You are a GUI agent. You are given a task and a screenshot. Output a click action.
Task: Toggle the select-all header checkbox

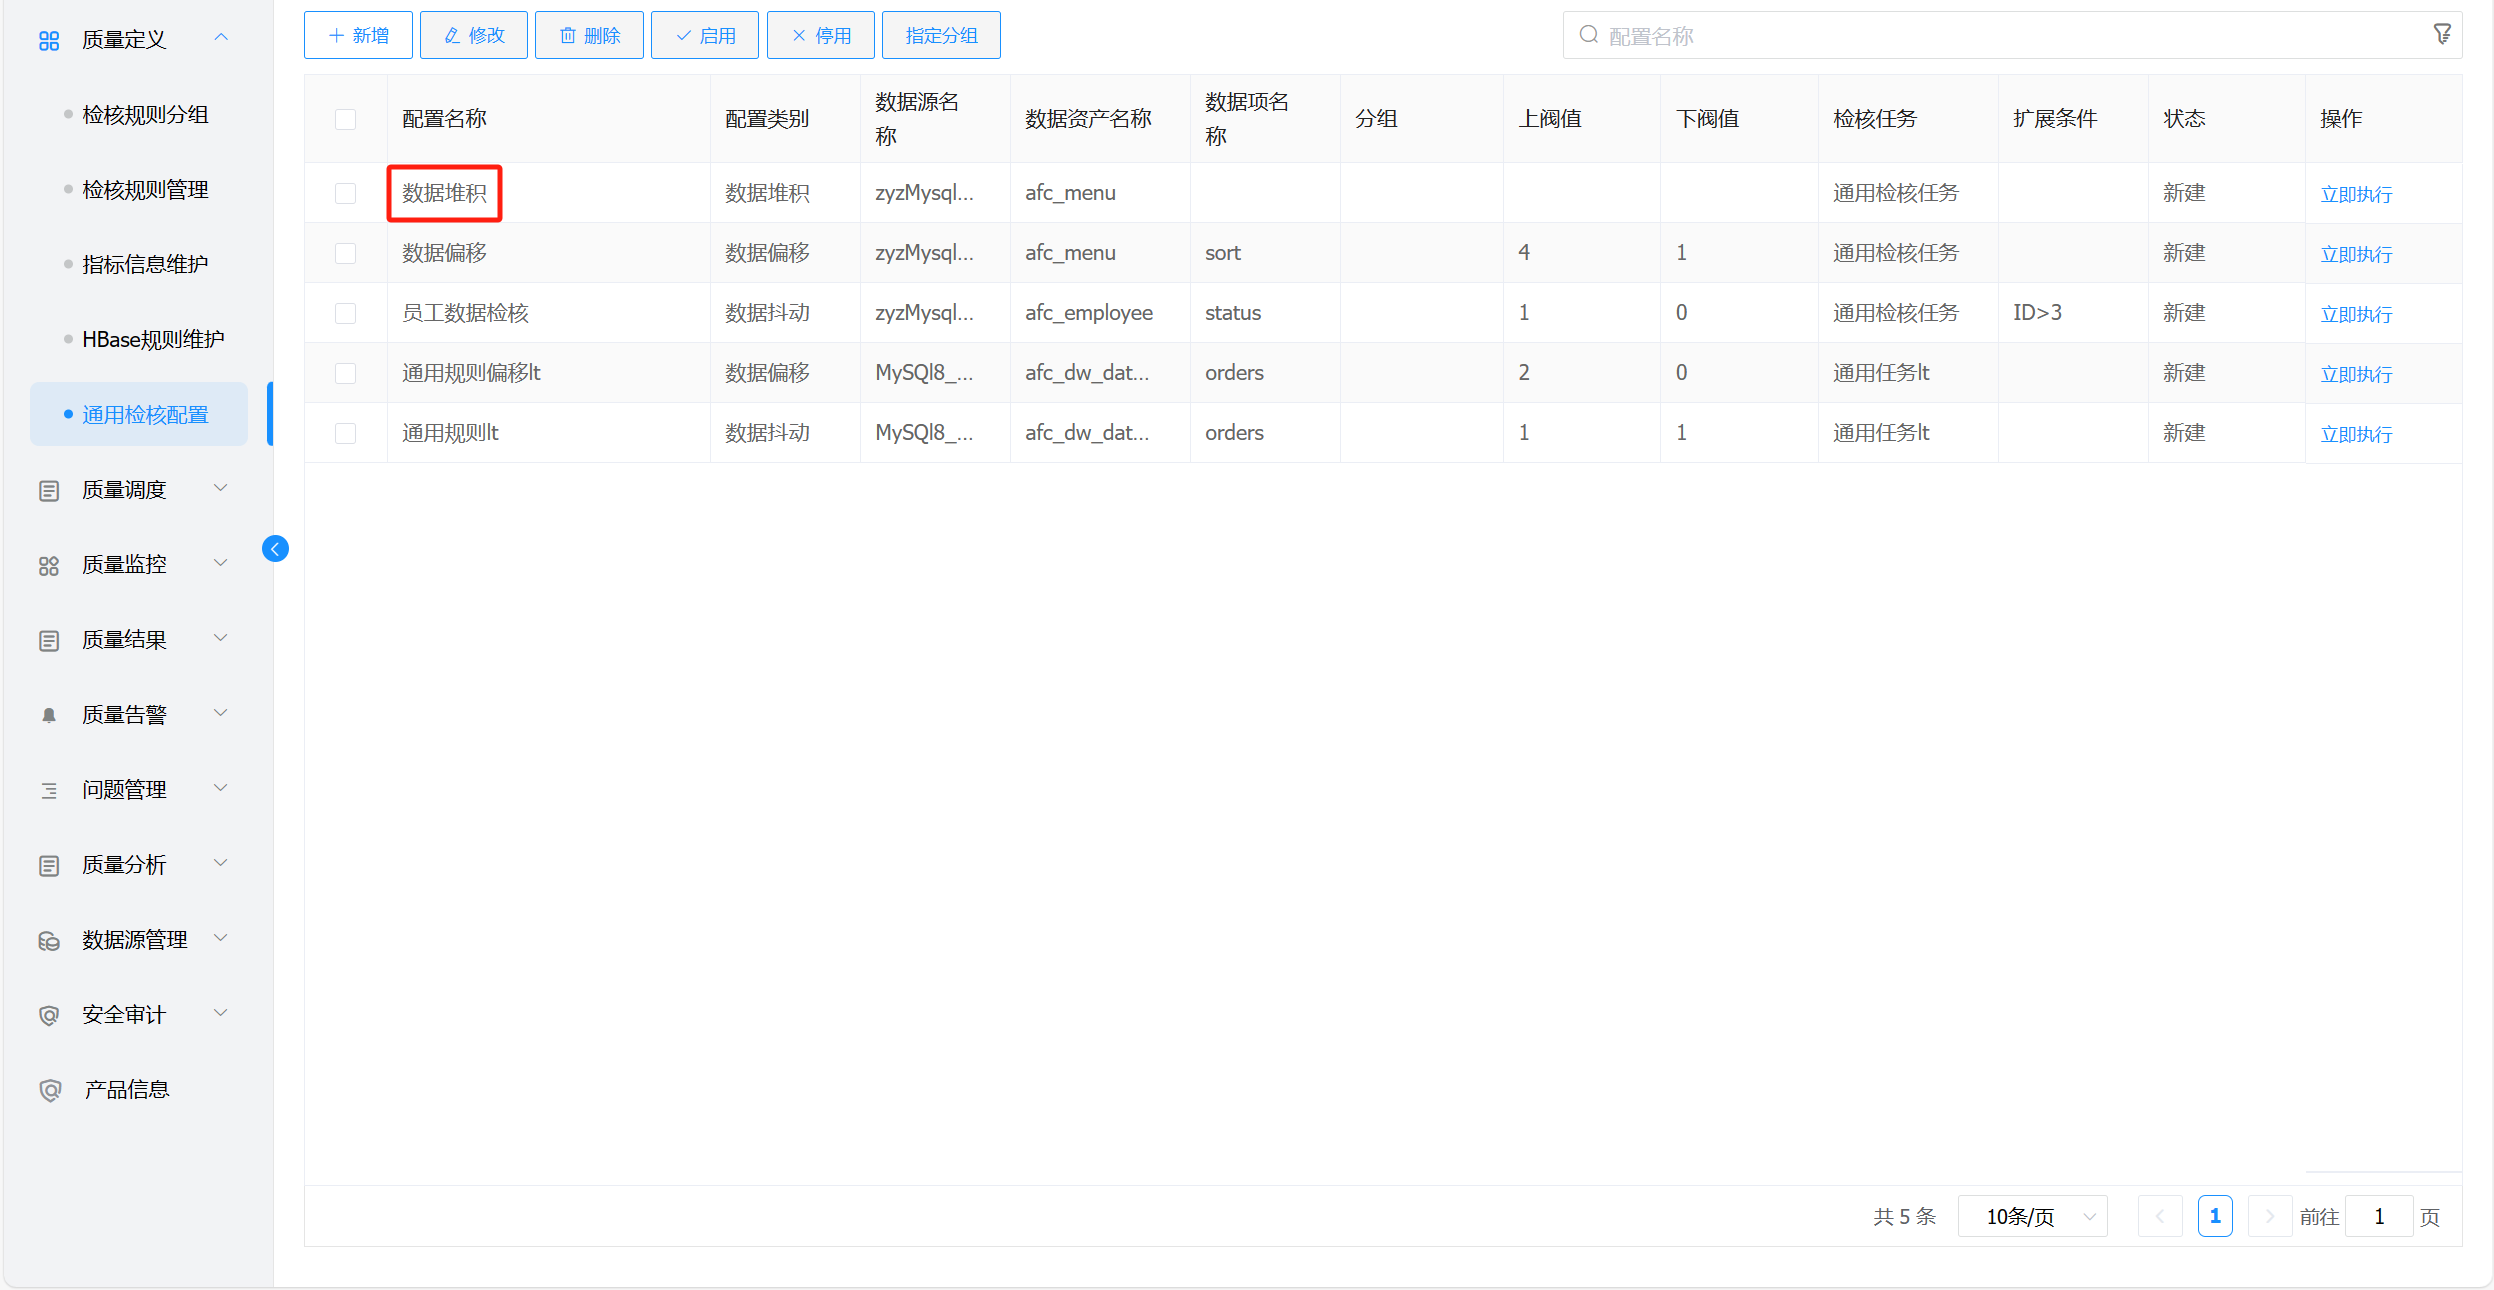[x=345, y=119]
